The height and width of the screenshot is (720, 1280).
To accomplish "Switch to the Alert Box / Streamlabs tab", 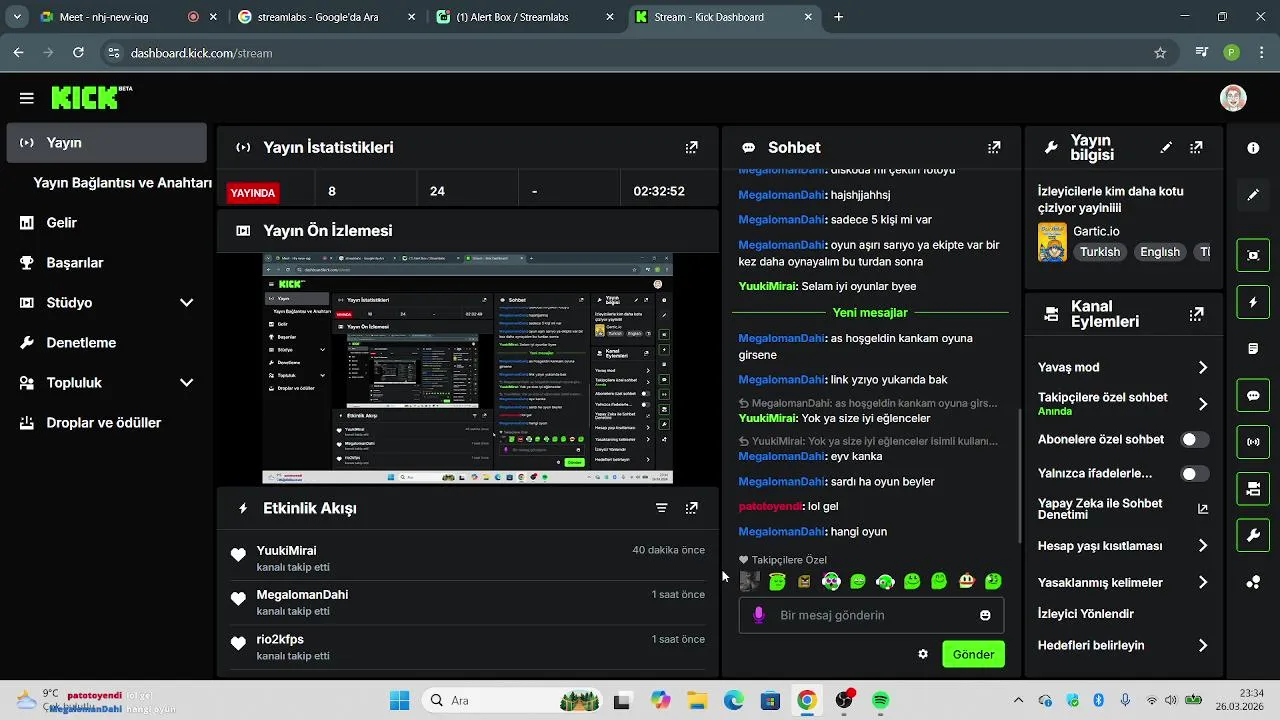I will (x=526, y=17).
